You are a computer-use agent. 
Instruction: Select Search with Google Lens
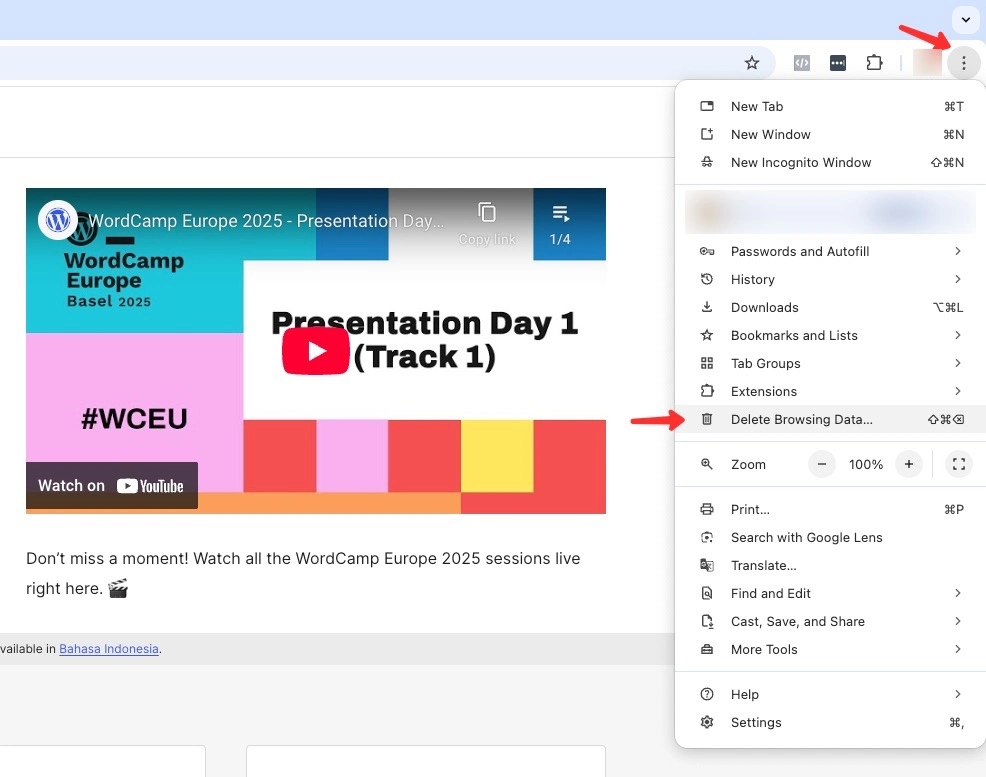(x=831, y=537)
